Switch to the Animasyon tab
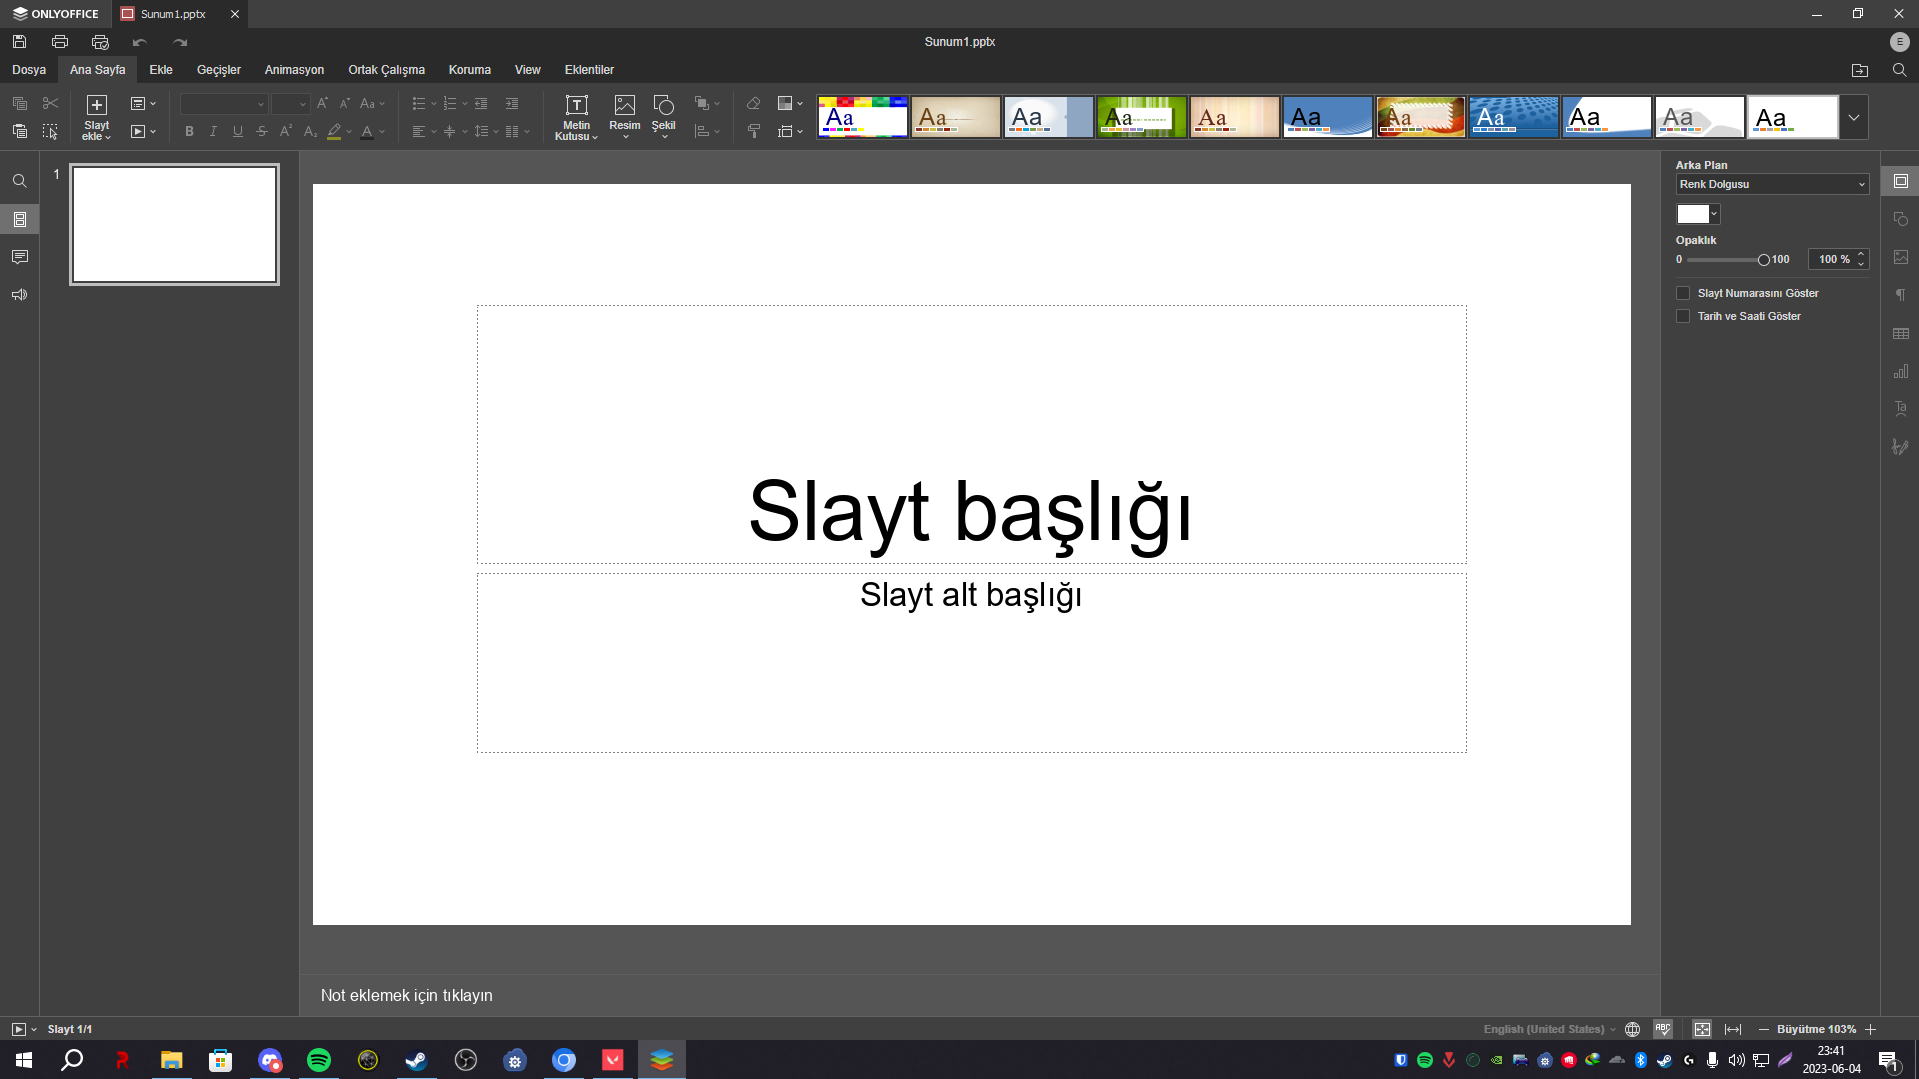 click(294, 70)
